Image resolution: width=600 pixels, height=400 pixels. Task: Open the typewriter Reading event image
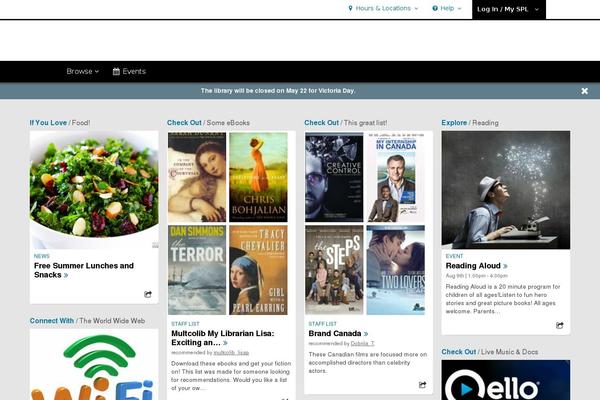[x=506, y=190]
